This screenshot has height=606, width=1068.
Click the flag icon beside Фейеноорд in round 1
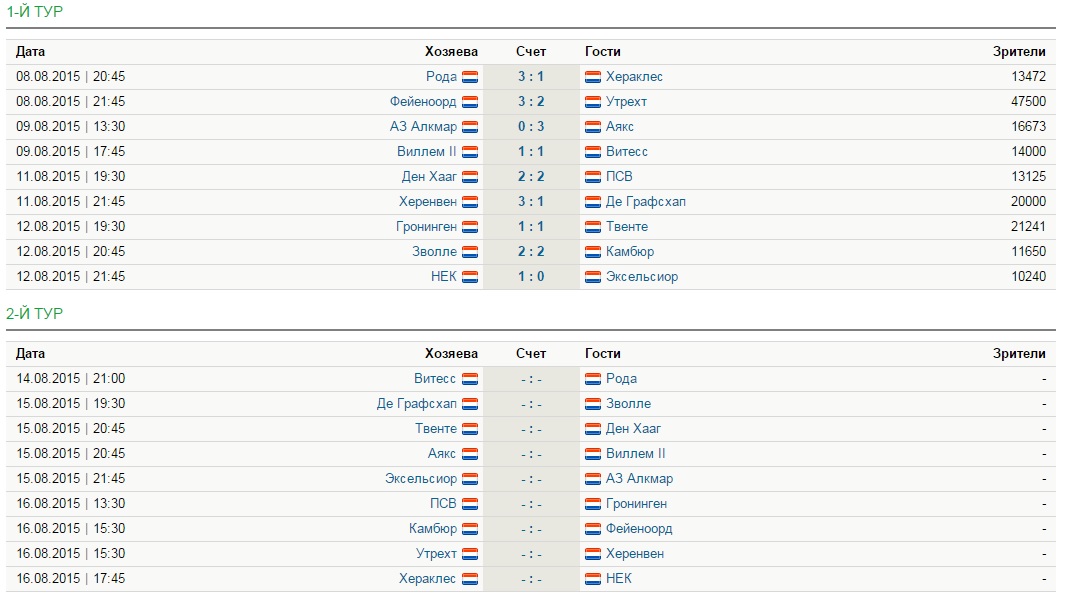pyautogui.click(x=470, y=102)
